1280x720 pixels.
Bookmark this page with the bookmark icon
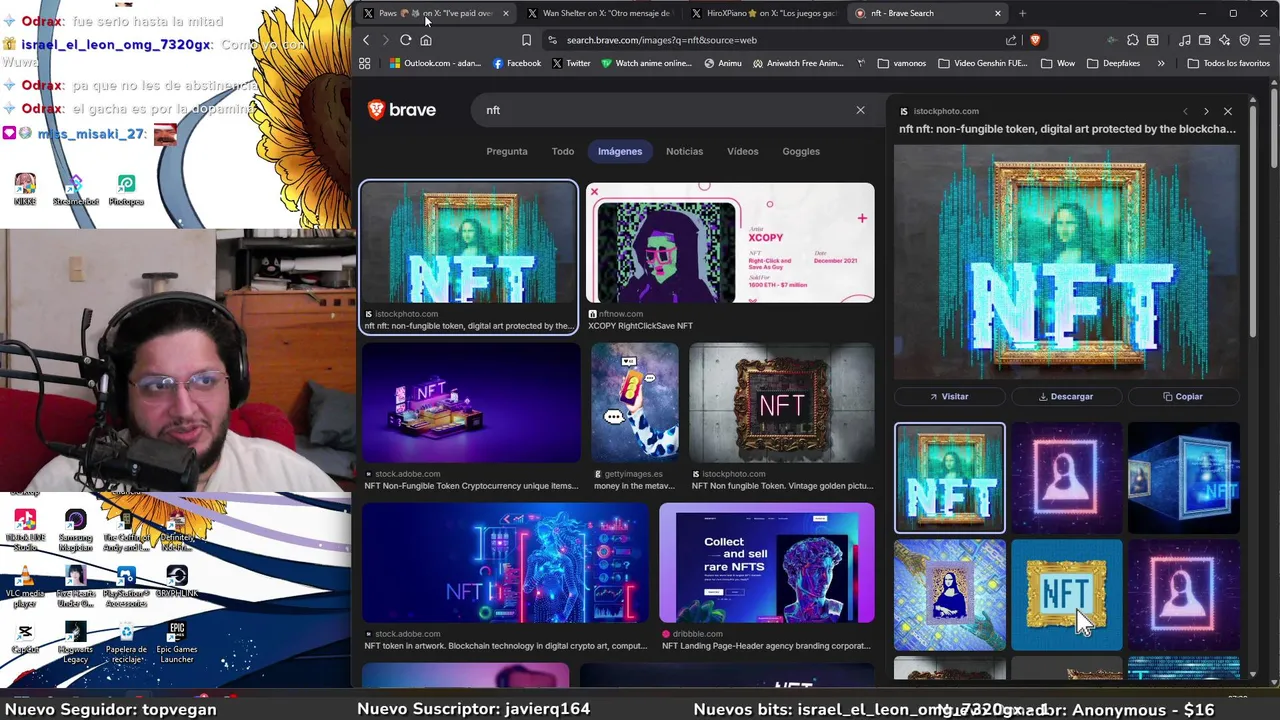(x=526, y=40)
